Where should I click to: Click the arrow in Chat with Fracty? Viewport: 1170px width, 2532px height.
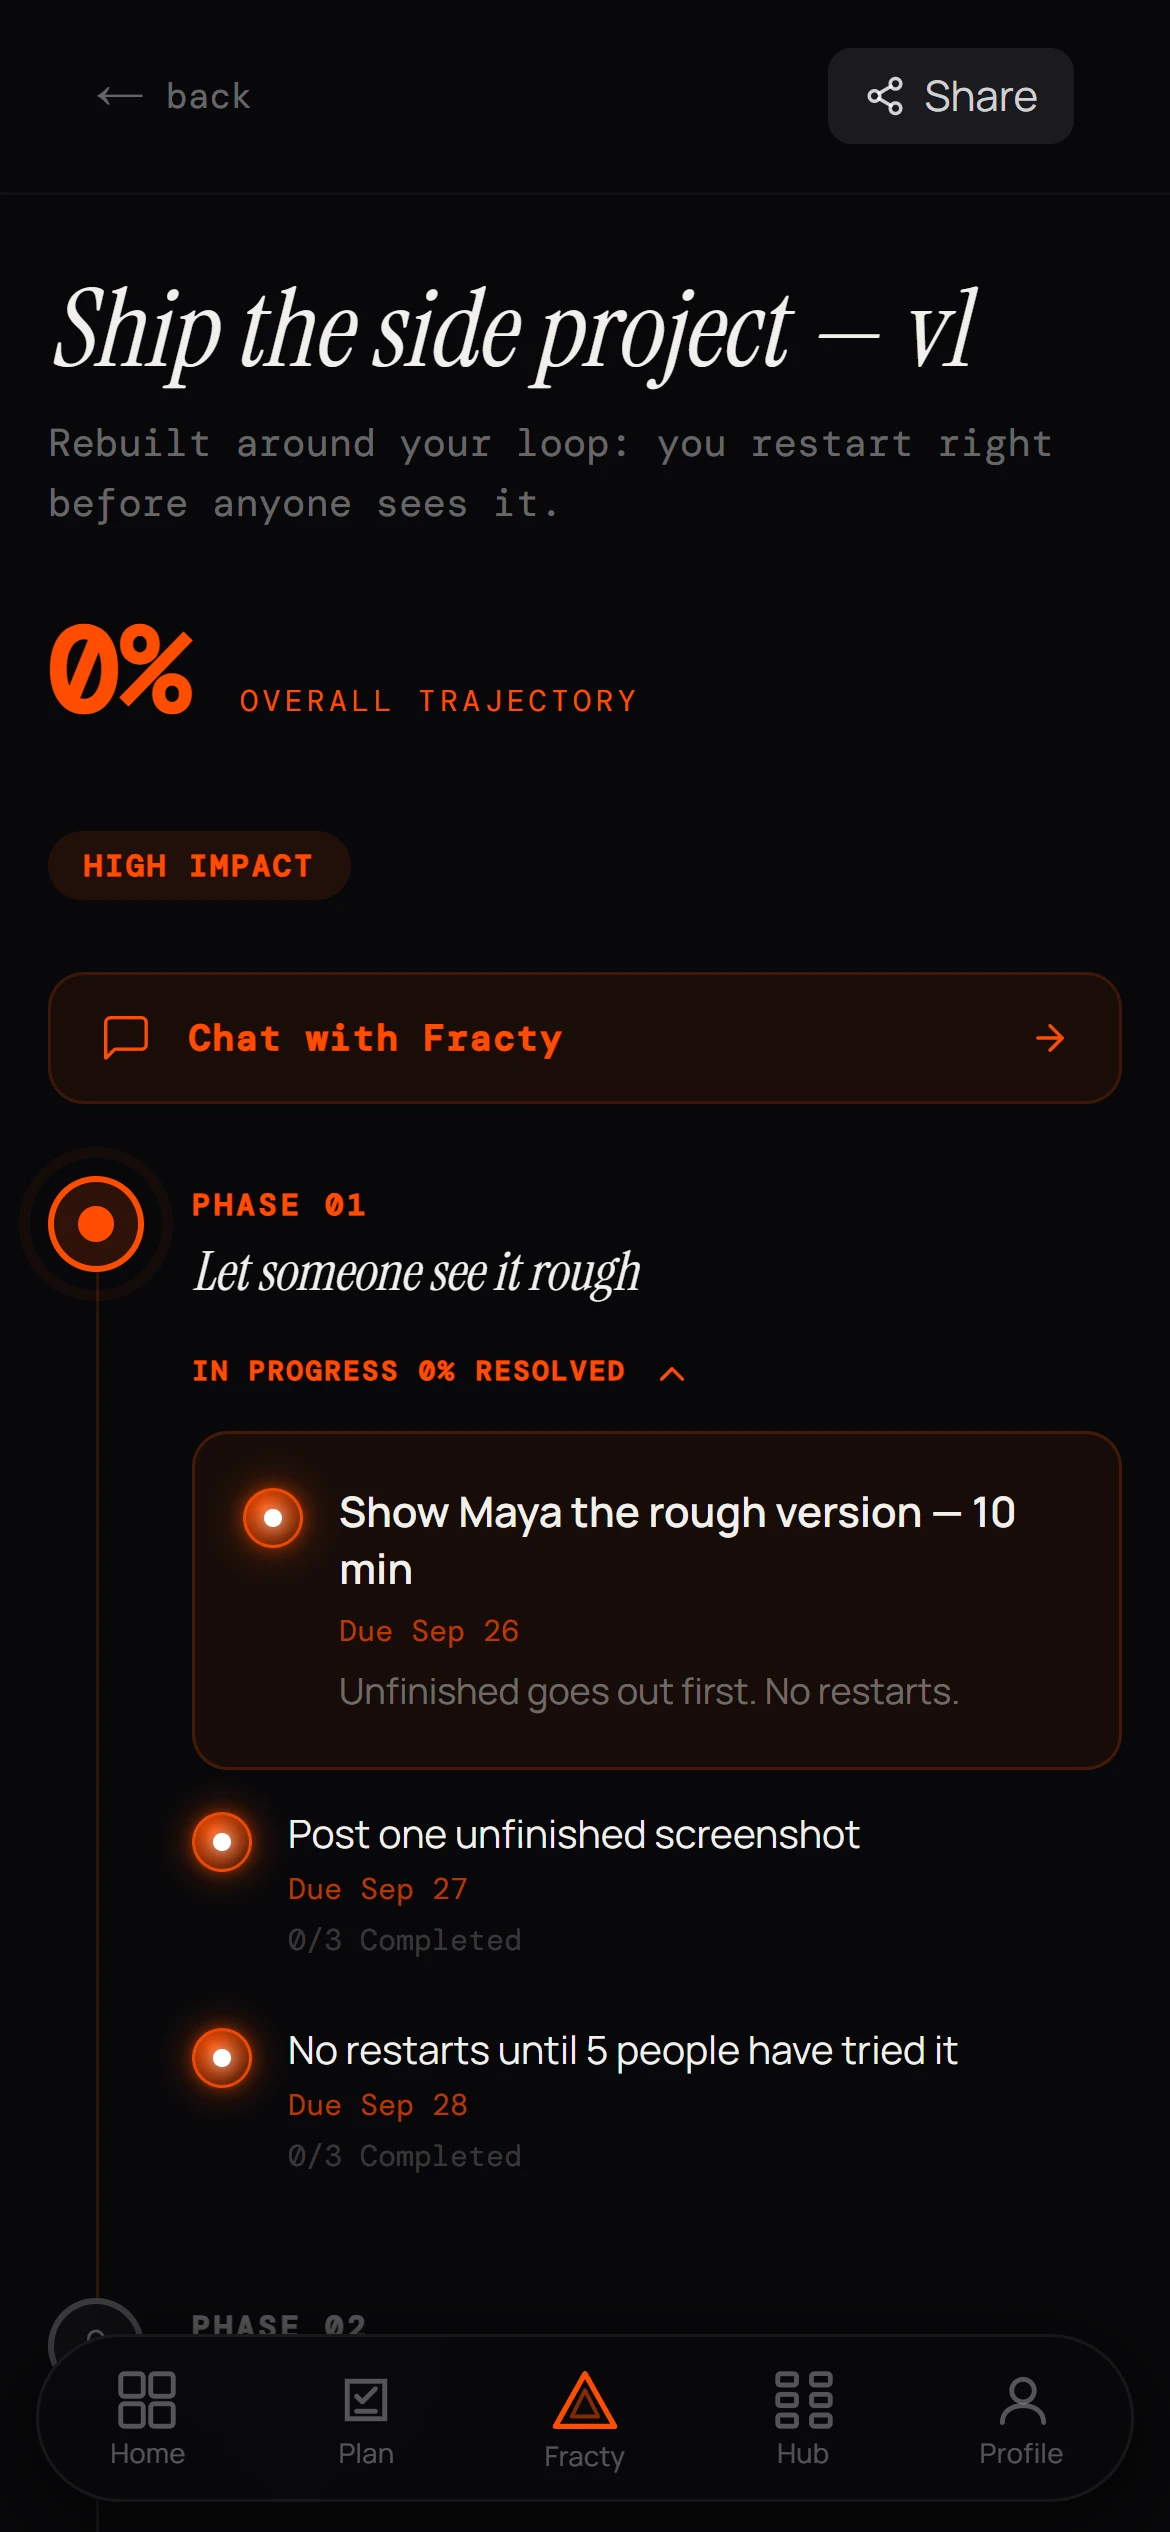point(1050,1038)
